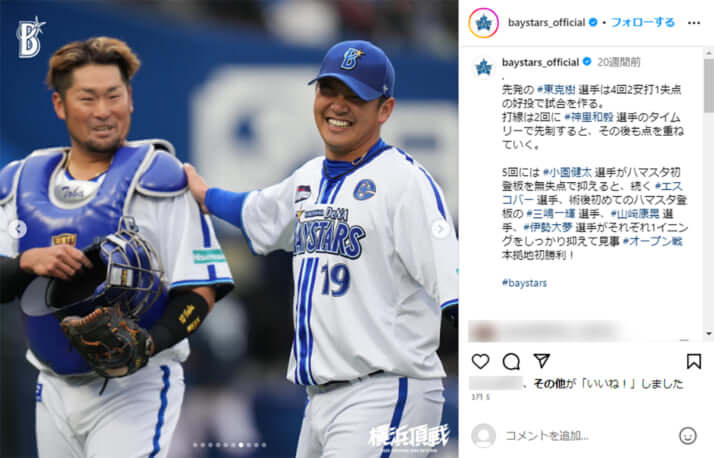
Task: Go to next photo arrow
Action: coord(440,229)
